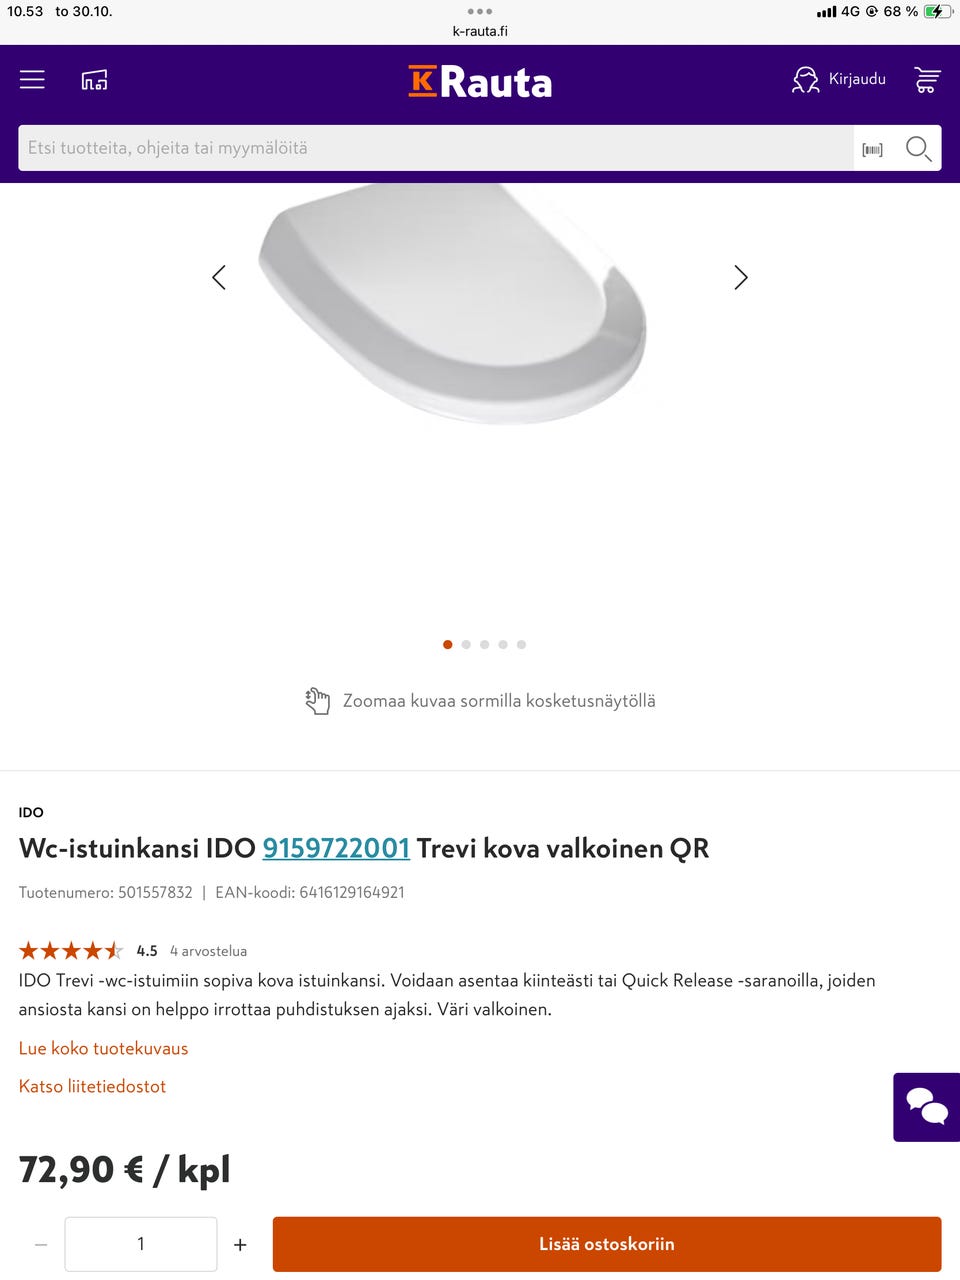Open the store selector icon

tap(94, 80)
